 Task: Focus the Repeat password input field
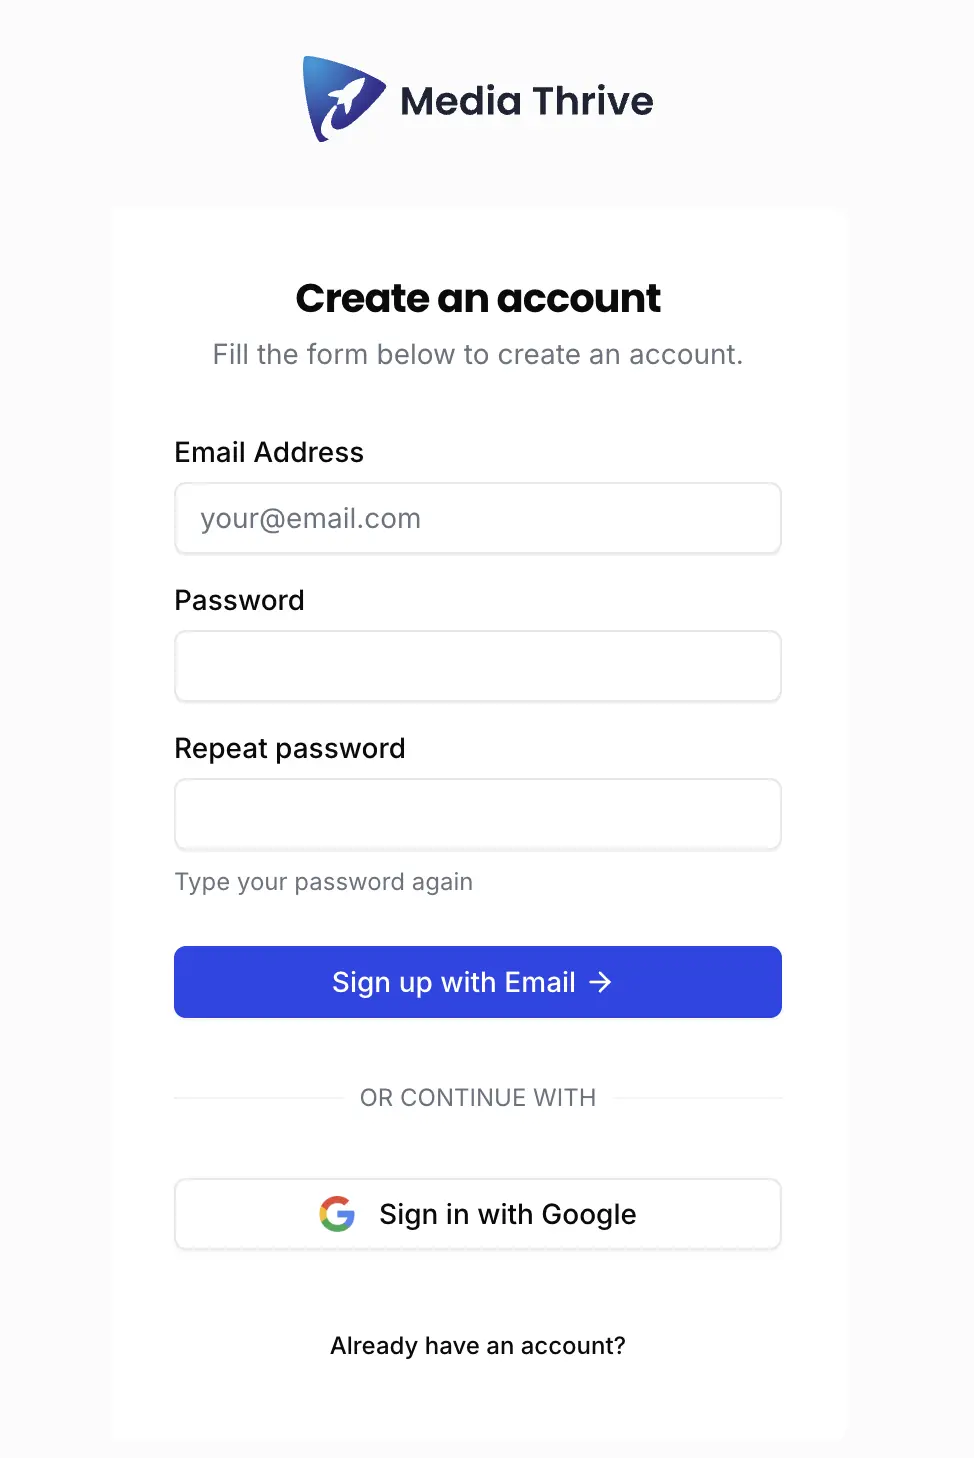coord(478,814)
